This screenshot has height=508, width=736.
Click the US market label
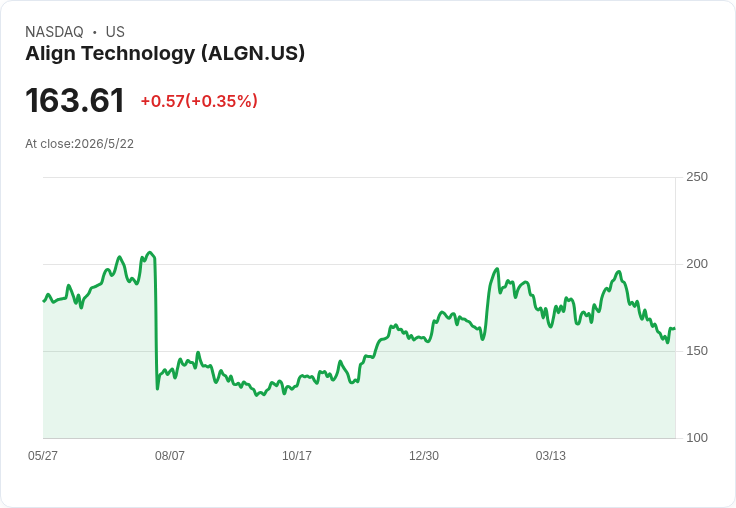click(115, 32)
